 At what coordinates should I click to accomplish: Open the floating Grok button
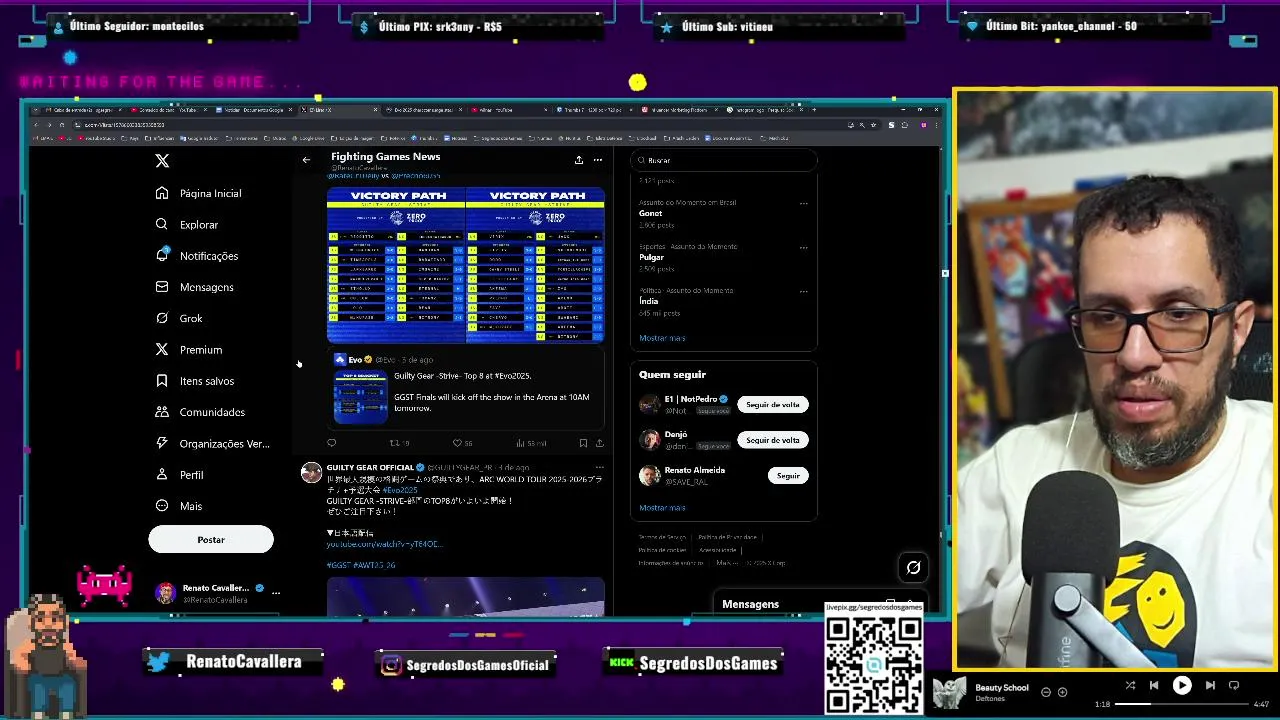[x=913, y=568]
